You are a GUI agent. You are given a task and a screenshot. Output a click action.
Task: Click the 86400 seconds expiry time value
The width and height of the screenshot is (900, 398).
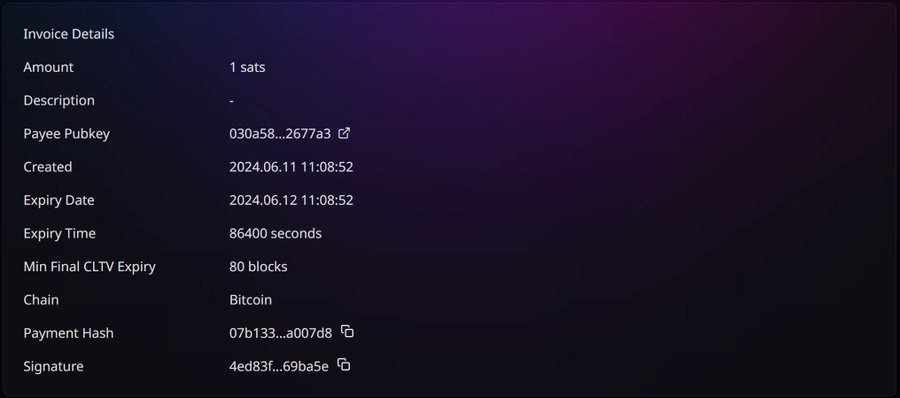pyautogui.click(x=276, y=234)
